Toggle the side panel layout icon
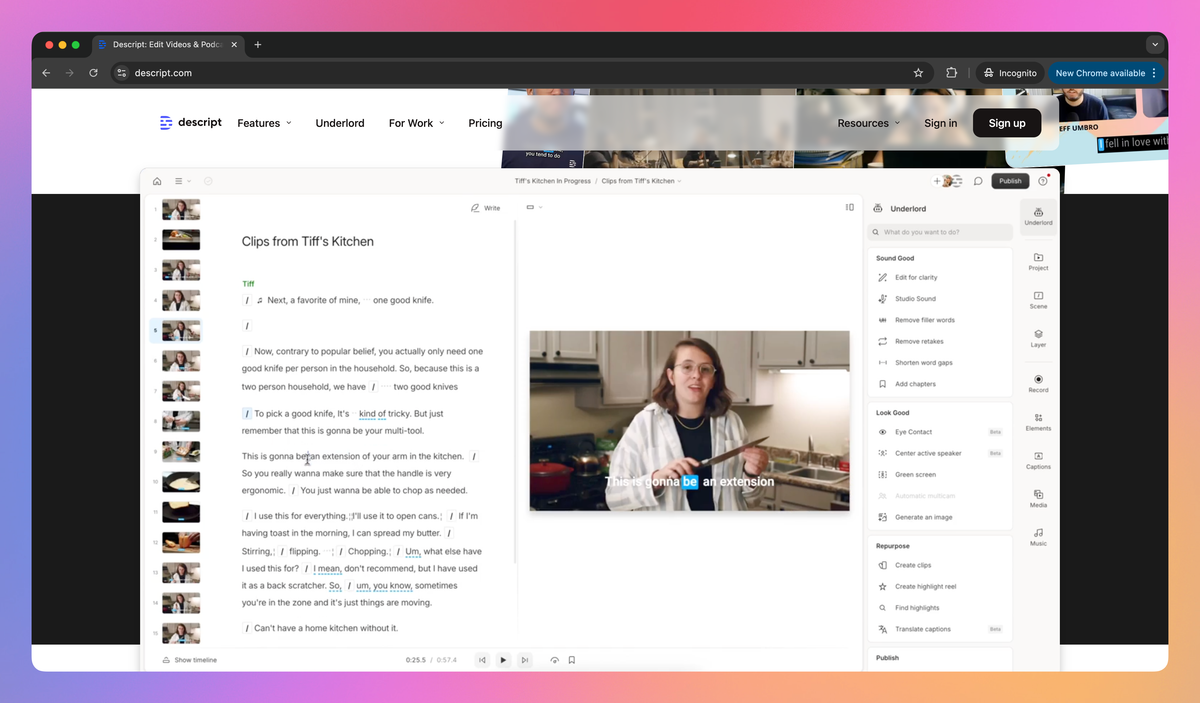Screen dimensions: 1200x703 tap(850, 207)
